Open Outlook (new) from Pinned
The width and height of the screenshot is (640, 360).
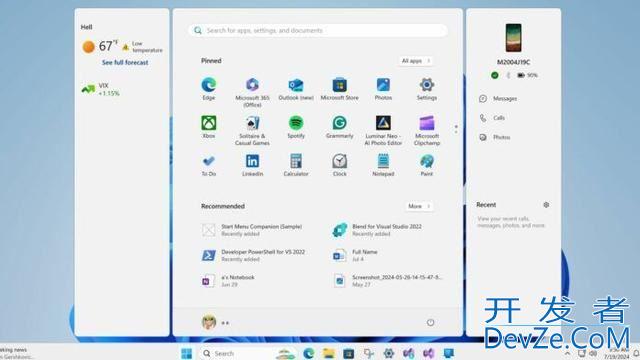[296, 89]
